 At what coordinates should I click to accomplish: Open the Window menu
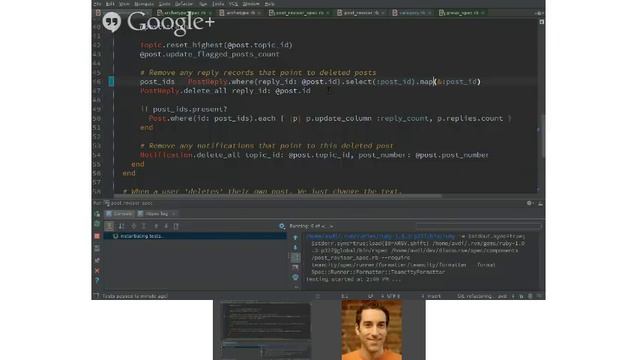tap(251, 4)
